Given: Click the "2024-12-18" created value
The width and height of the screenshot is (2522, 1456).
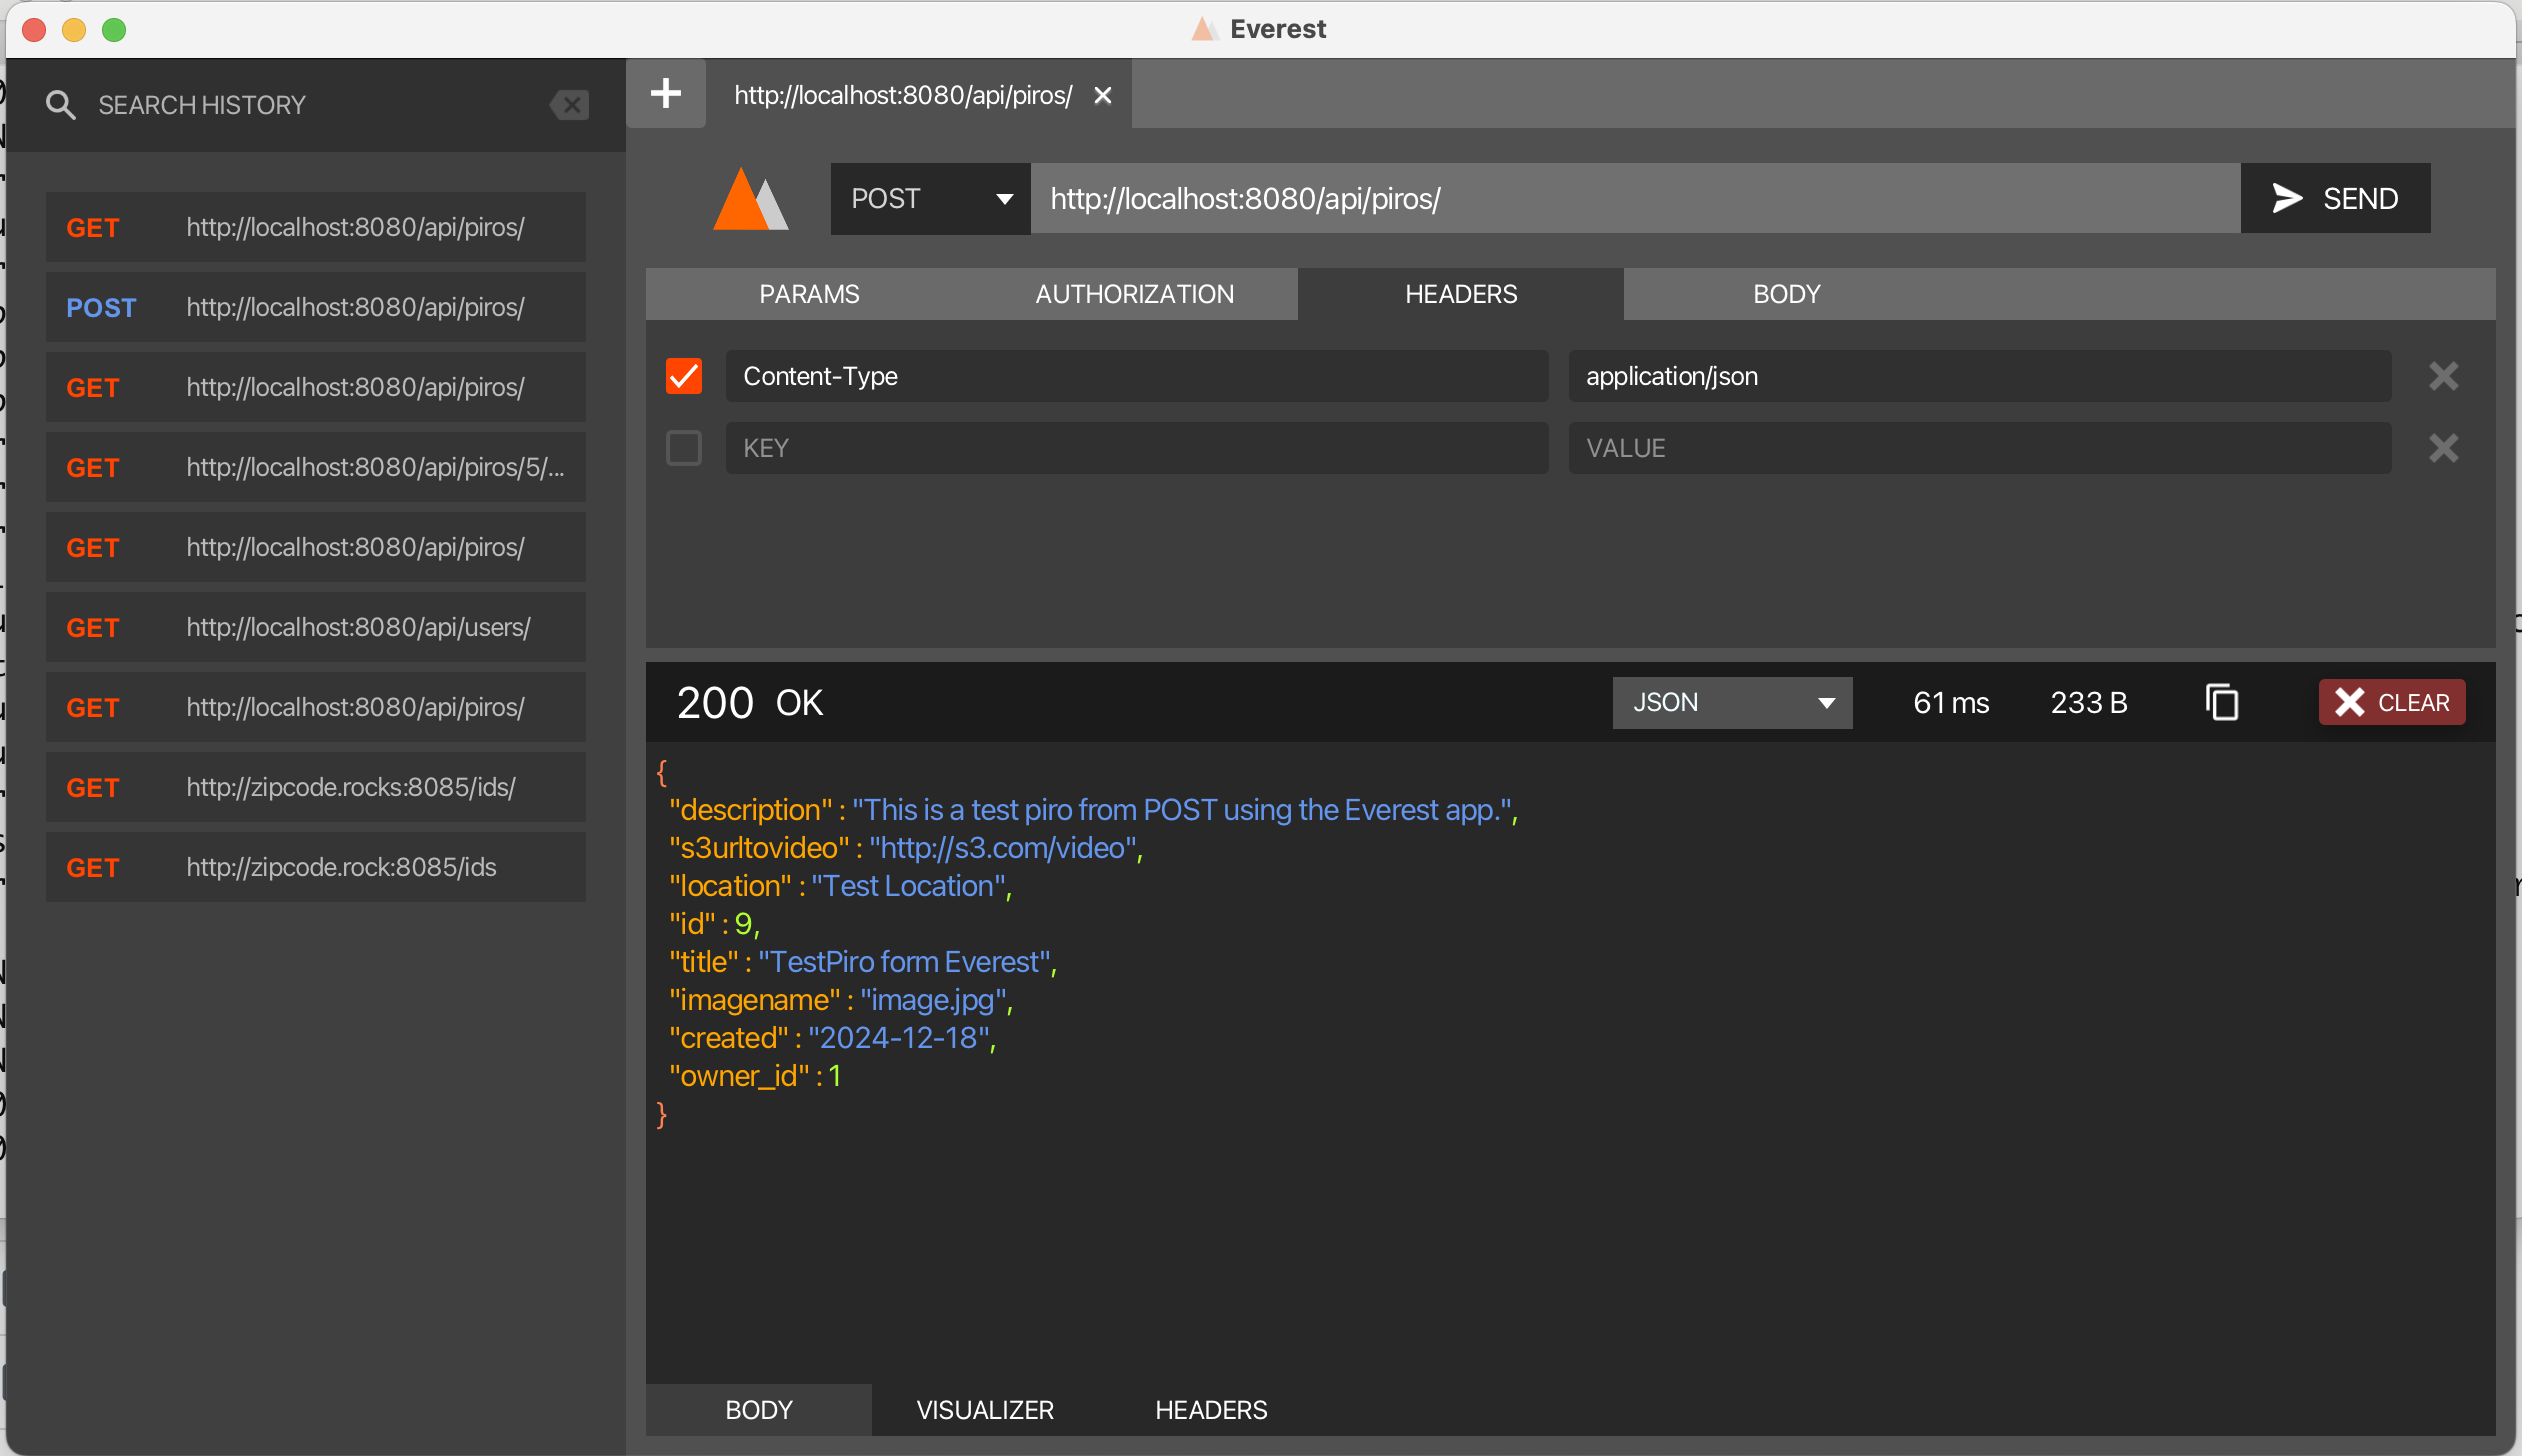Looking at the screenshot, I should click(x=899, y=1037).
